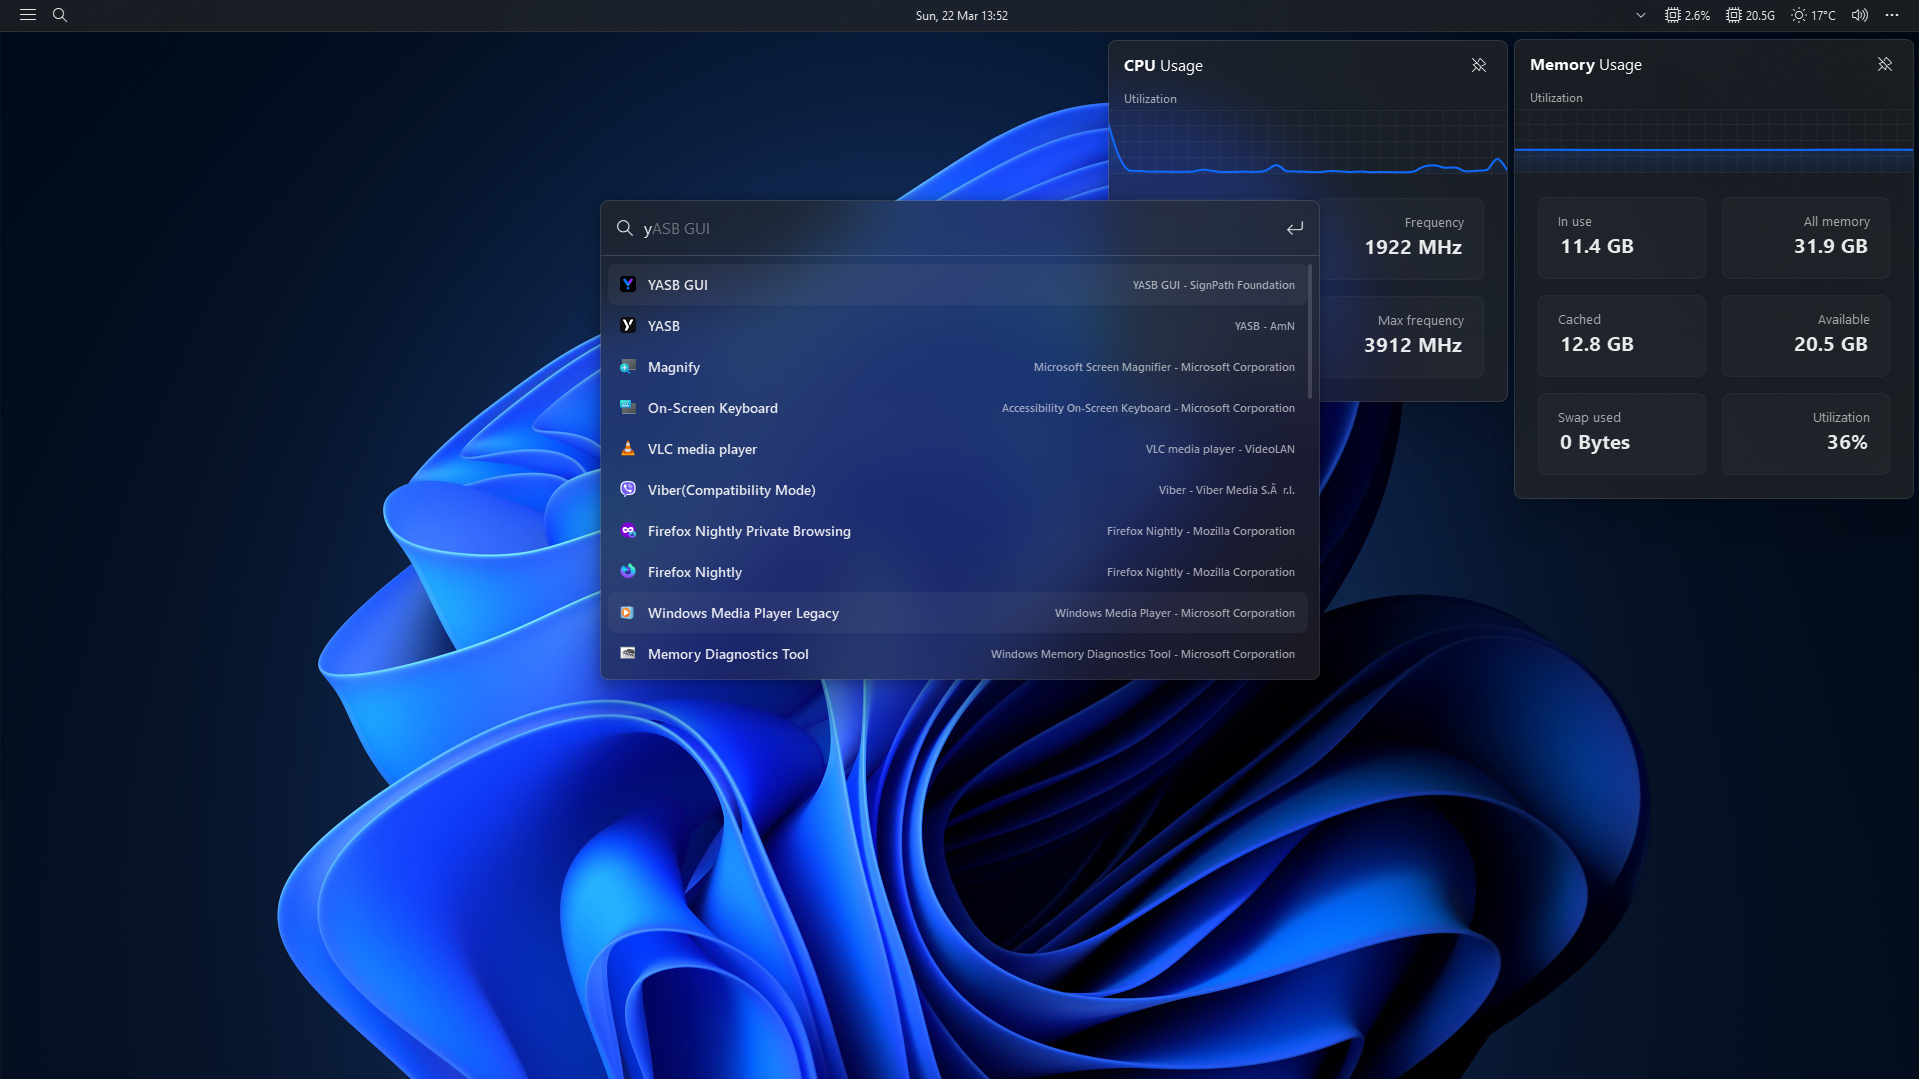Expand hidden tray icons with the chevron
Viewport: 1919px width, 1079px height.
pyautogui.click(x=1640, y=15)
